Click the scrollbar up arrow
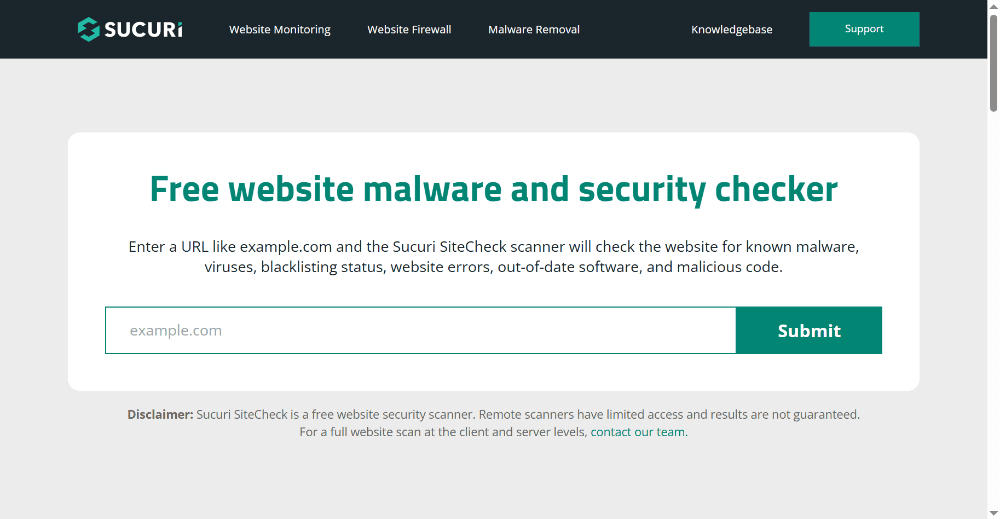This screenshot has height=519, width=1000. pyautogui.click(x=994, y=5)
